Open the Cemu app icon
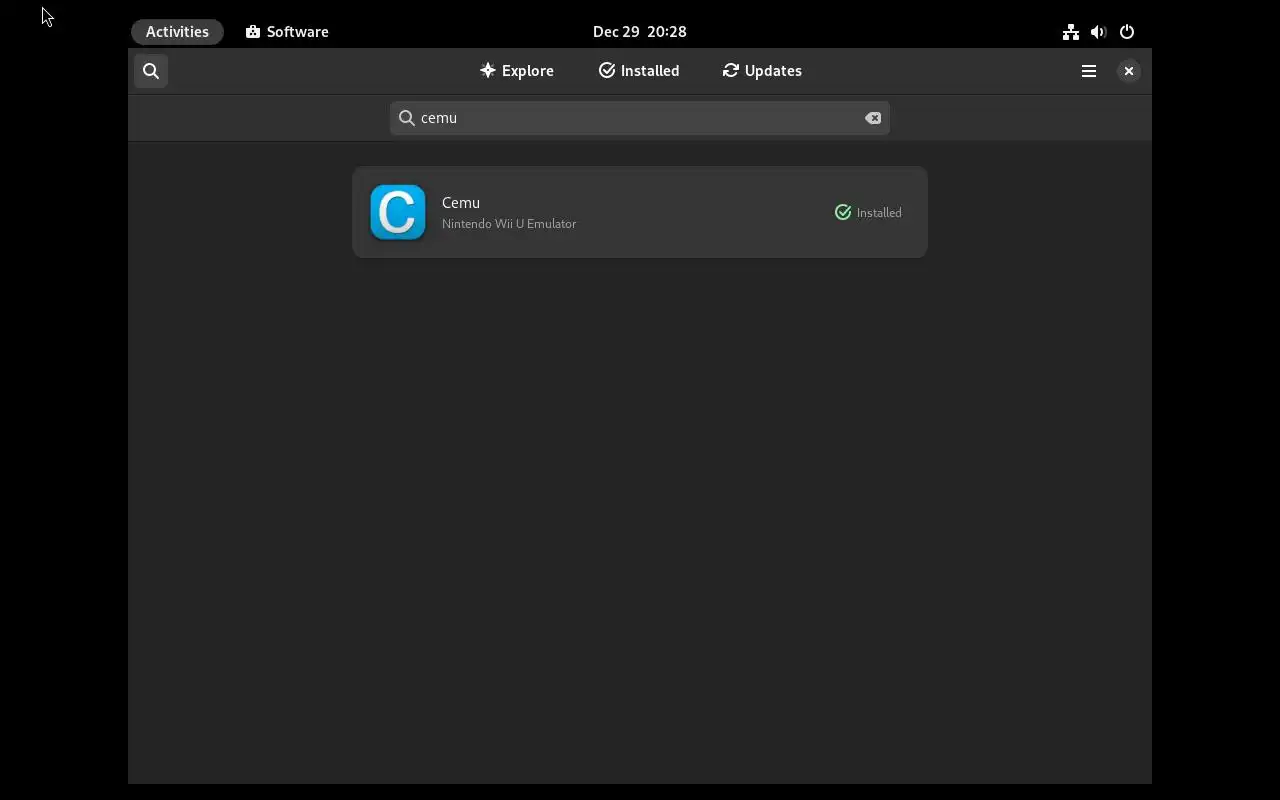 (398, 212)
